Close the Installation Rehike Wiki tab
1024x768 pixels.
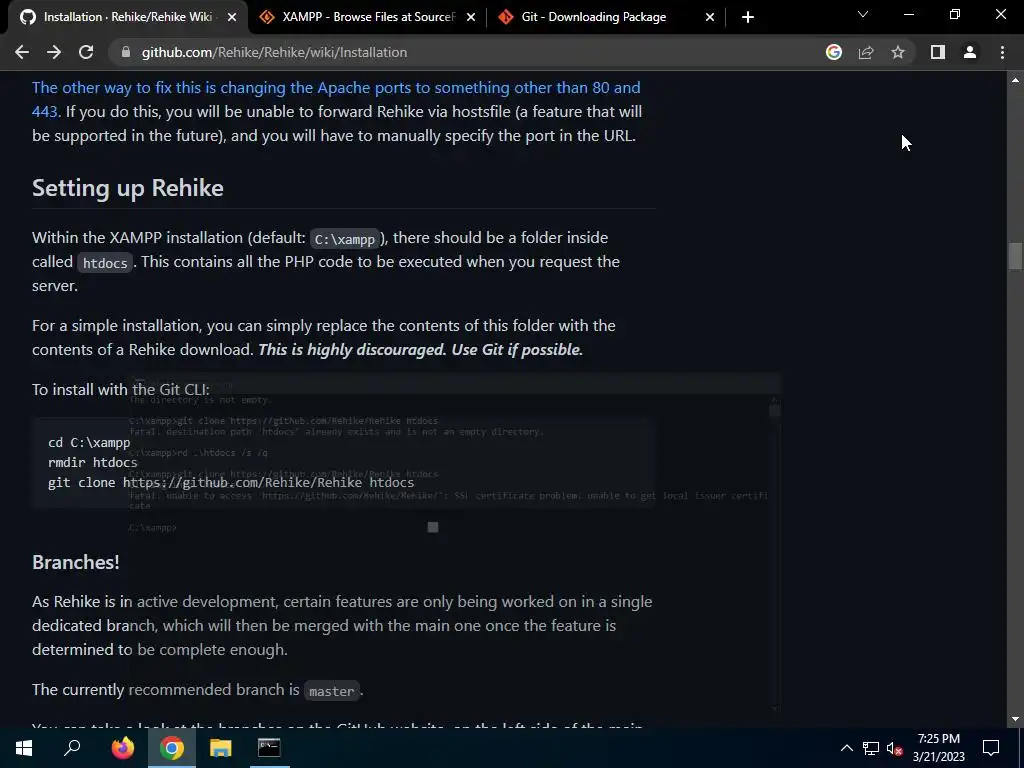232,17
